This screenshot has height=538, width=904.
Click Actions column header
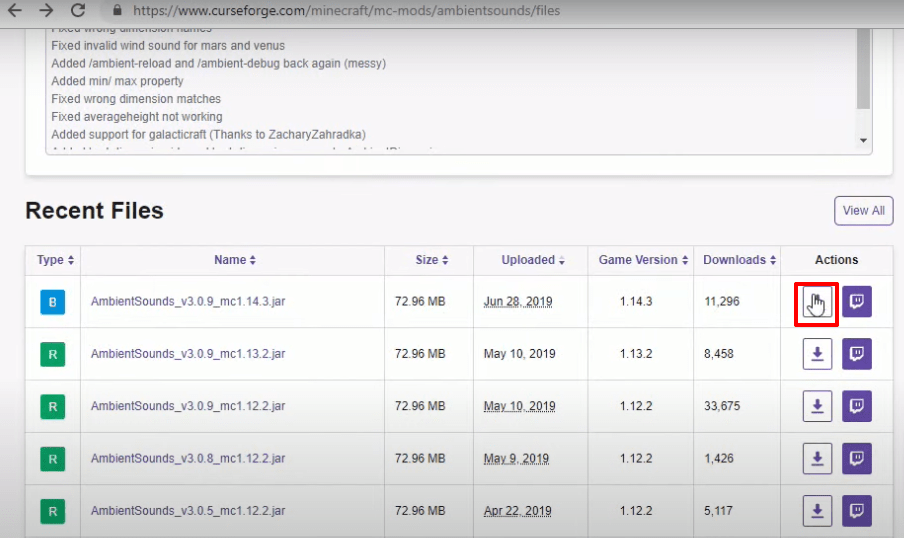[836, 260]
